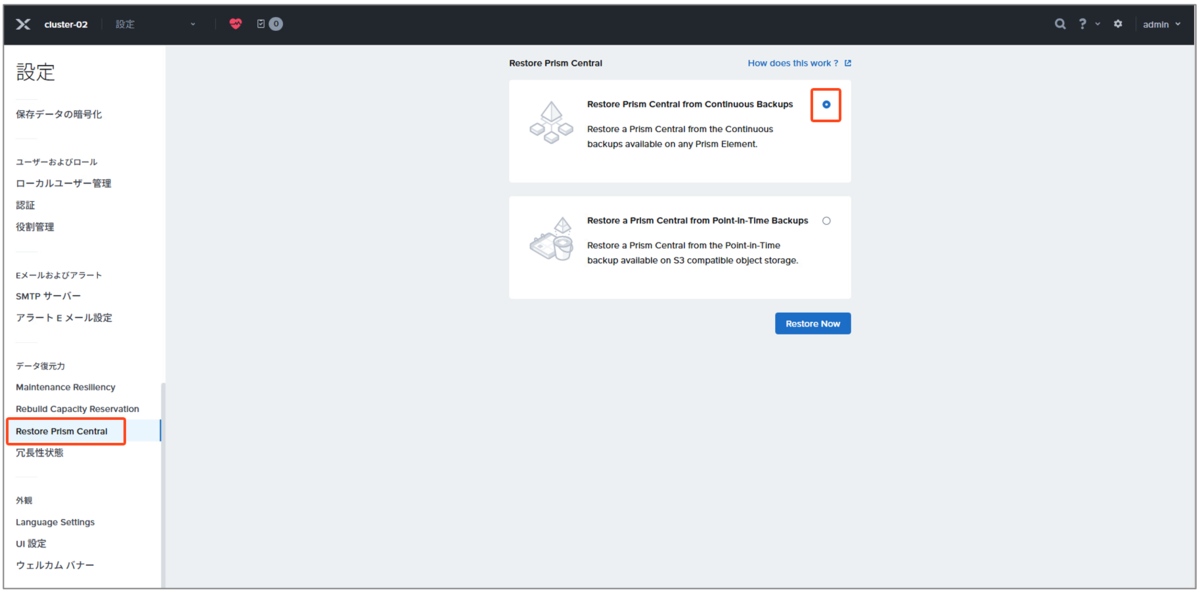Click the Restore Prism Central from Continuous Backups title
The width and height of the screenshot is (1200, 592).
point(690,104)
